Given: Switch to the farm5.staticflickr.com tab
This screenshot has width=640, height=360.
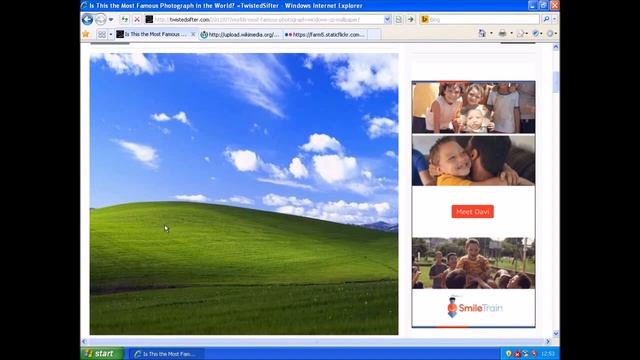Looking at the screenshot, I should (x=324, y=35).
